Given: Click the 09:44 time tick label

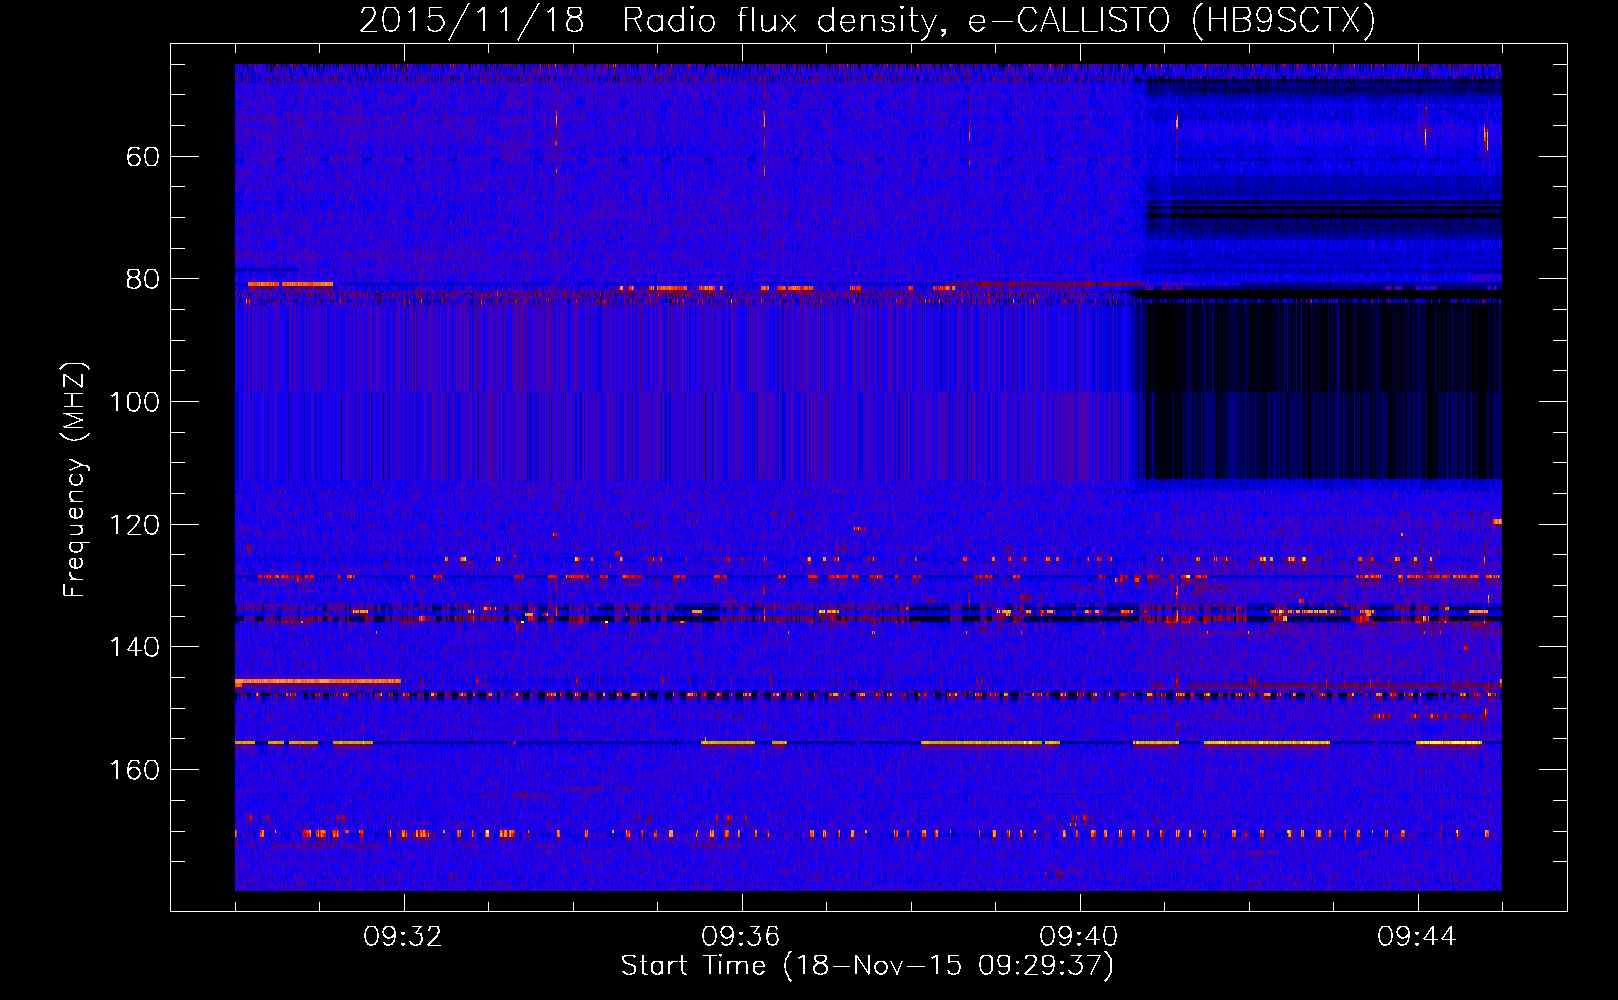Looking at the screenshot, I should [x=1417, y=937].
